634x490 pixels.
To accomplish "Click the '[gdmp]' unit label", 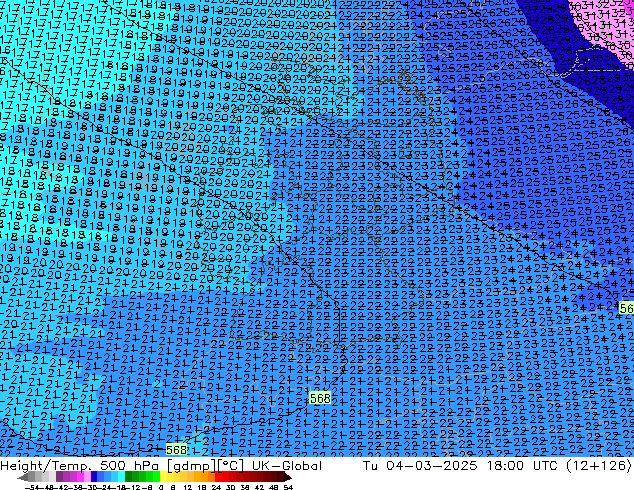I will pos(192,466).
